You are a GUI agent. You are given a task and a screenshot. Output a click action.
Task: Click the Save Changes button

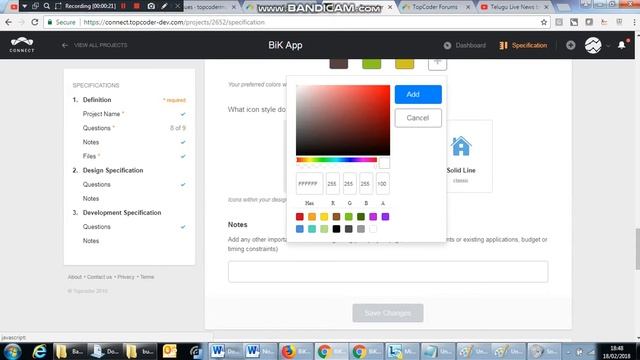pyautogui.click(x=388, y=313)
